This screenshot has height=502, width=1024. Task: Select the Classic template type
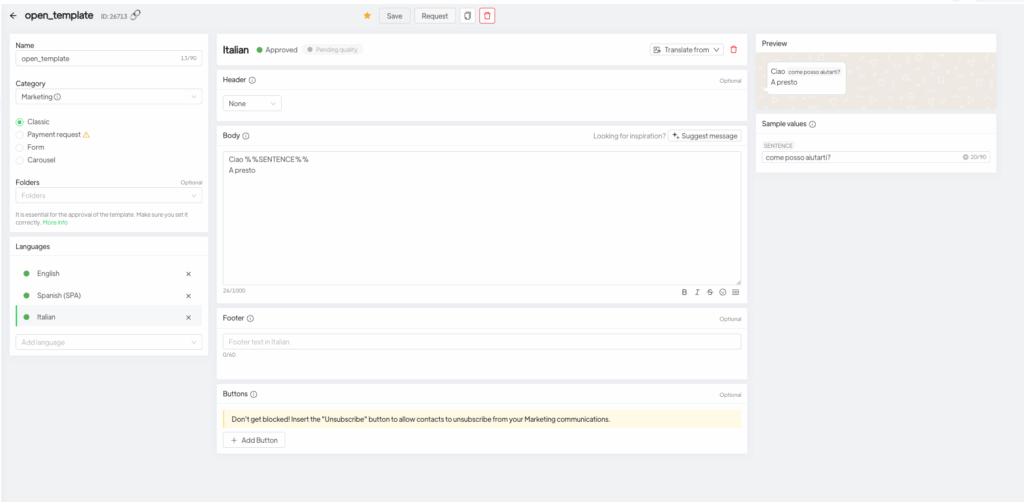pos(20,121)
